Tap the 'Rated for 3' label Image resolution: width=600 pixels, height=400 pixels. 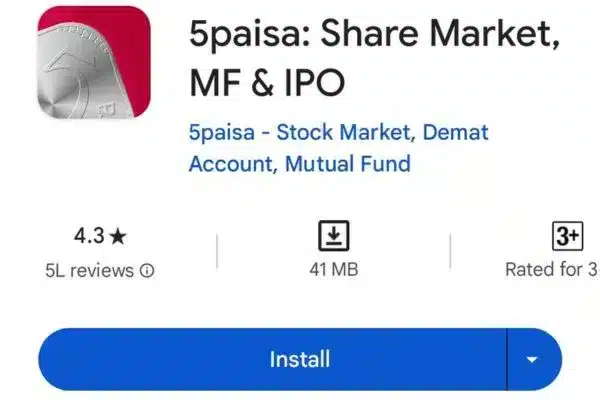(x=551, y=270)
